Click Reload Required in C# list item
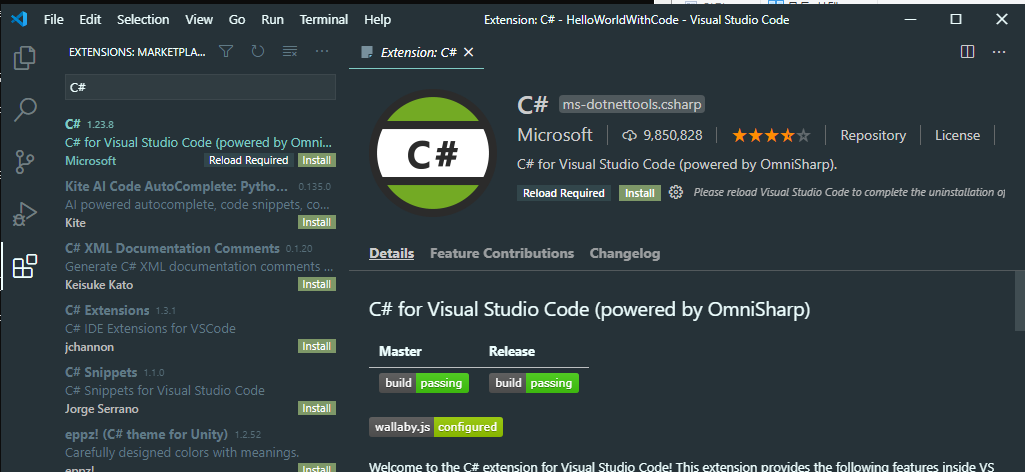1025x472 pixels. click(248, 160)
